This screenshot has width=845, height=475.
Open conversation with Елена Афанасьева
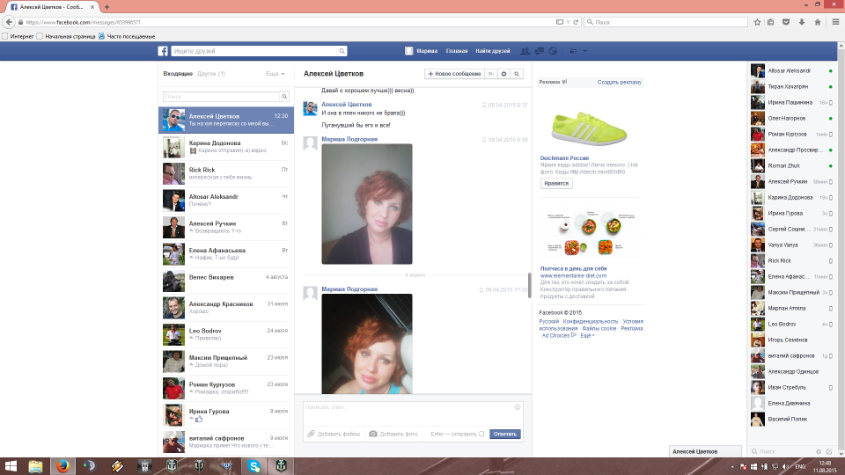click(x=226, y=254)
